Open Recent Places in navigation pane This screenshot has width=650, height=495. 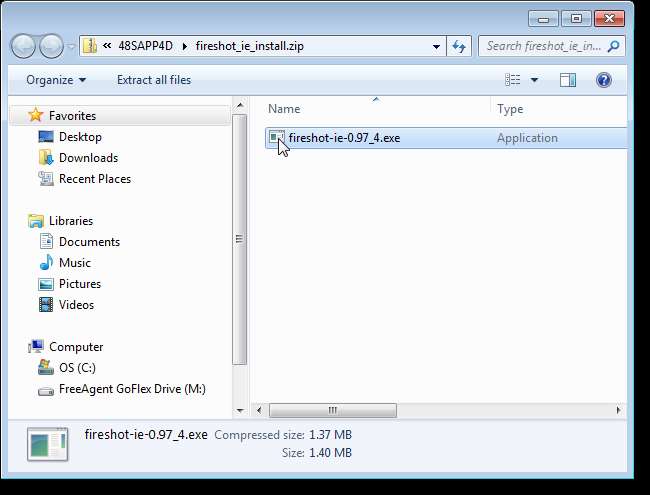coord(95,179)
